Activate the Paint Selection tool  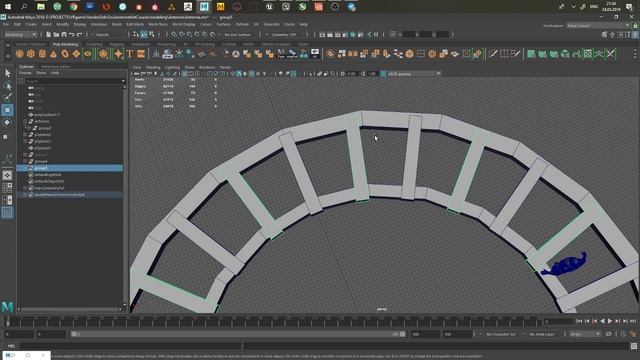7,97
